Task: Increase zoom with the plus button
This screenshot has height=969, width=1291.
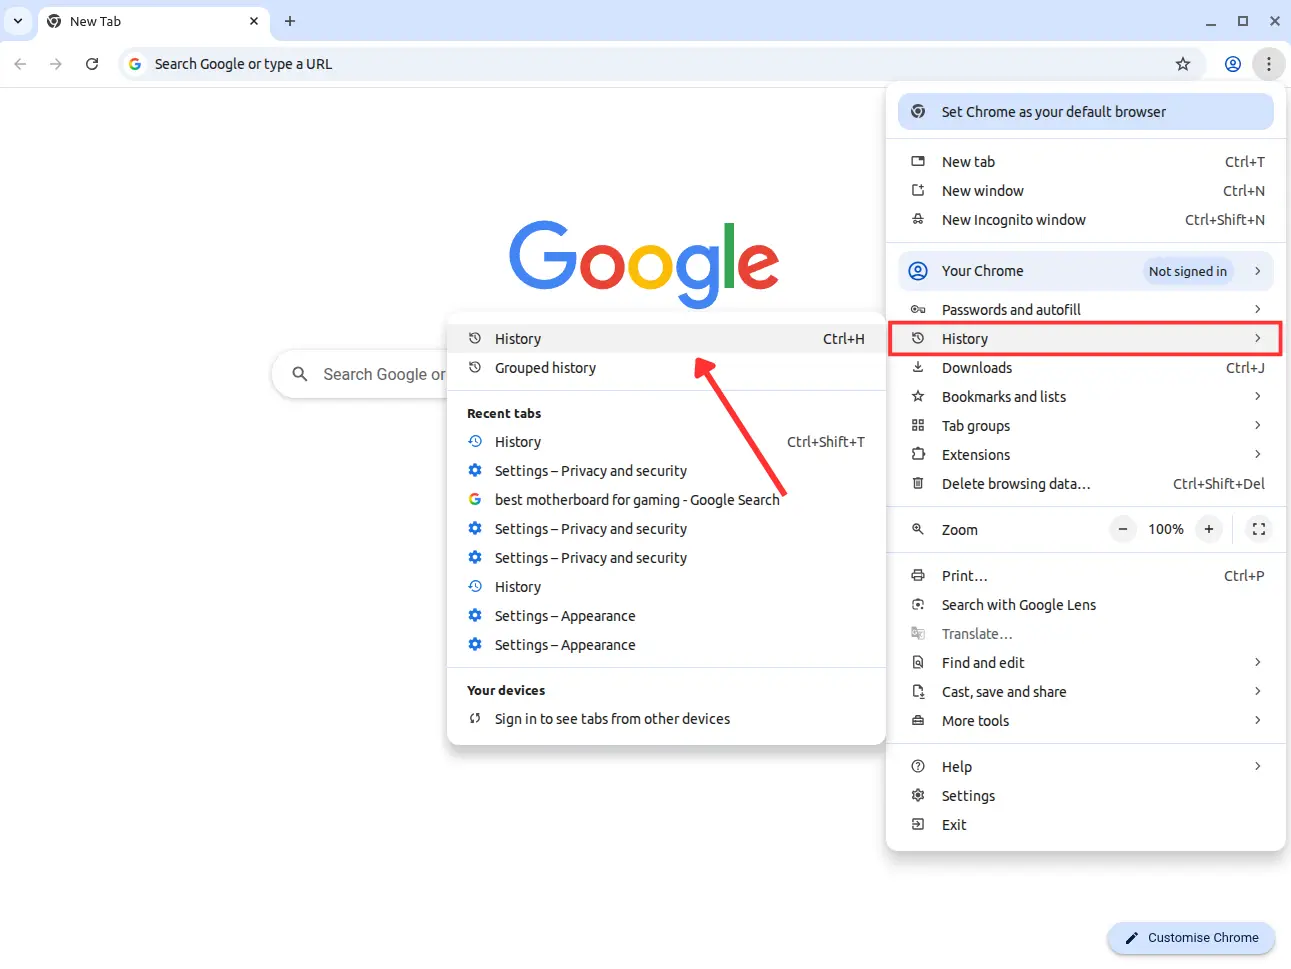Action: 1209,530
